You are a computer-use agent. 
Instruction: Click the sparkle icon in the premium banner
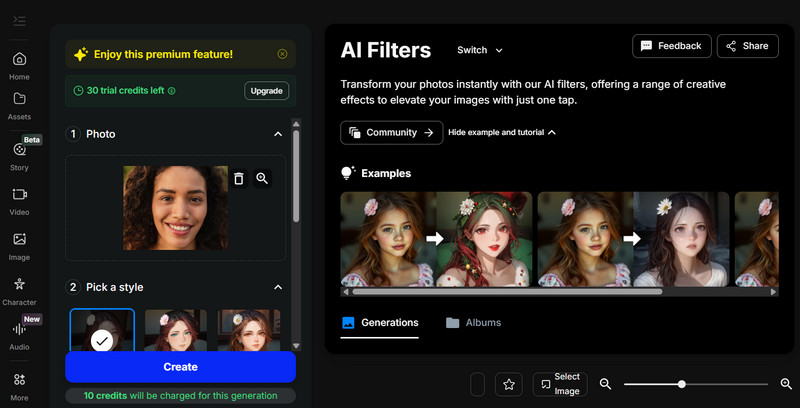[81, 54]
